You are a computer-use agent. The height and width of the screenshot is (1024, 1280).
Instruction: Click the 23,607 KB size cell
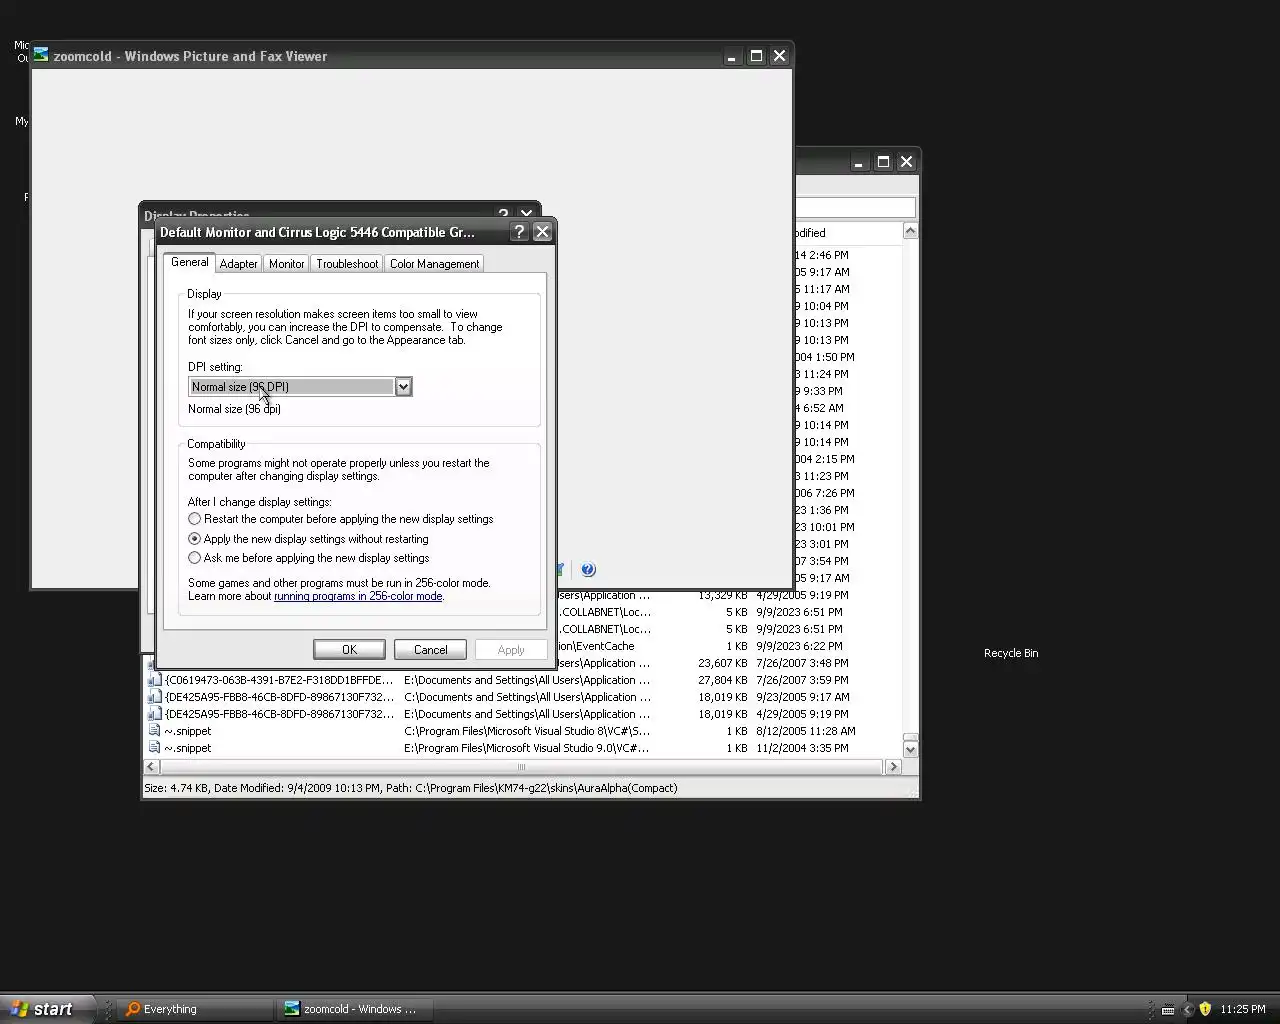point(723,663)
